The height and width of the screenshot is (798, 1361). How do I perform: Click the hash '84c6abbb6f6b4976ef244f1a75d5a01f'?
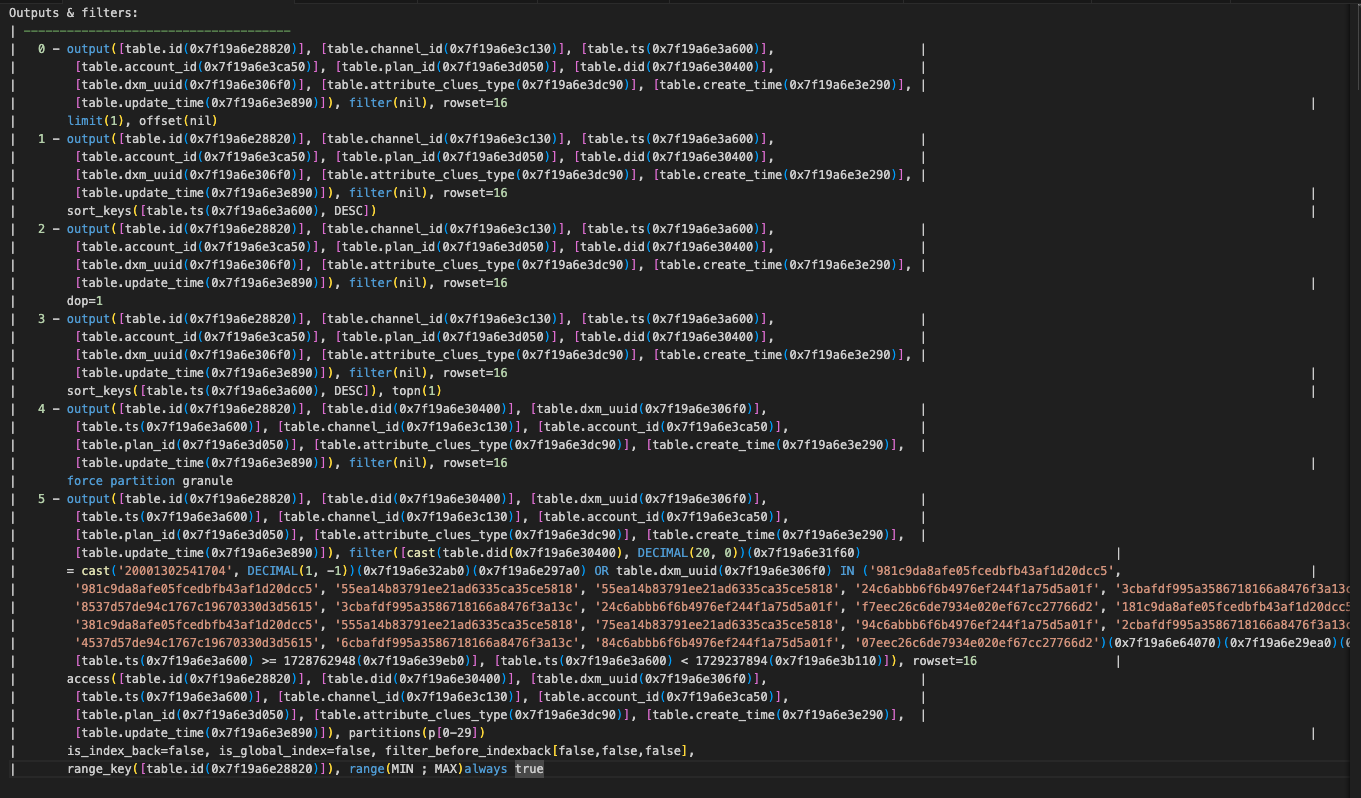(717, 642)
